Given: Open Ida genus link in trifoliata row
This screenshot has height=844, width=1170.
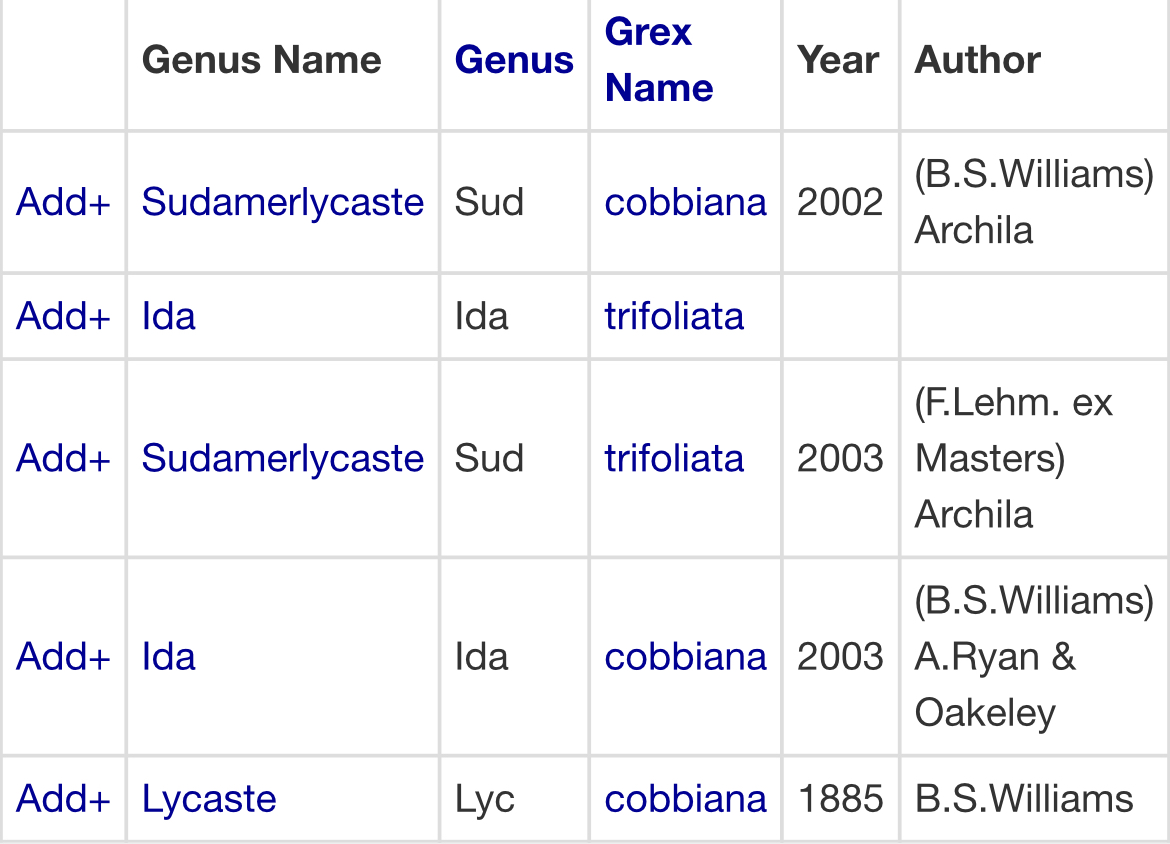Looking at the screenshot, I should tap(168, 316).
